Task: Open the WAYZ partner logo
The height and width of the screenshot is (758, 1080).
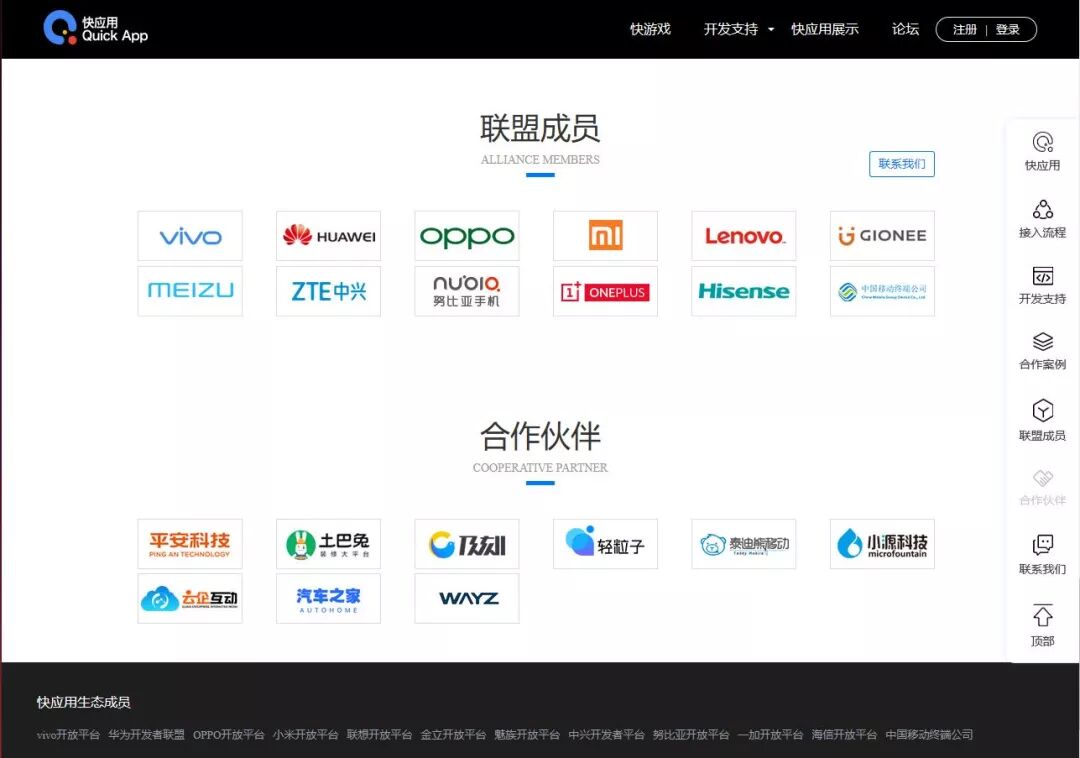Action: [x=467, y=598]
